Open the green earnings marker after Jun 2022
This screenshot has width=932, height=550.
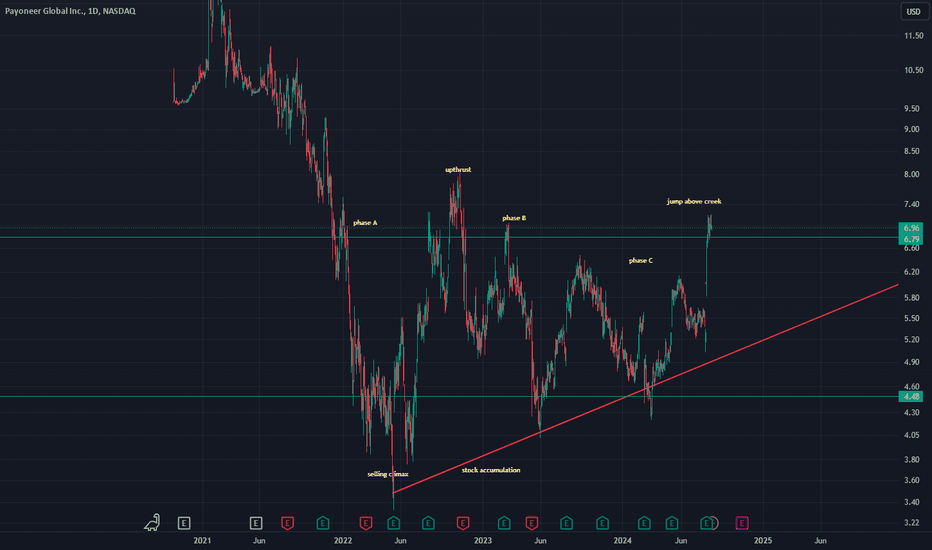pyautogui.click(x=428, y=523)
